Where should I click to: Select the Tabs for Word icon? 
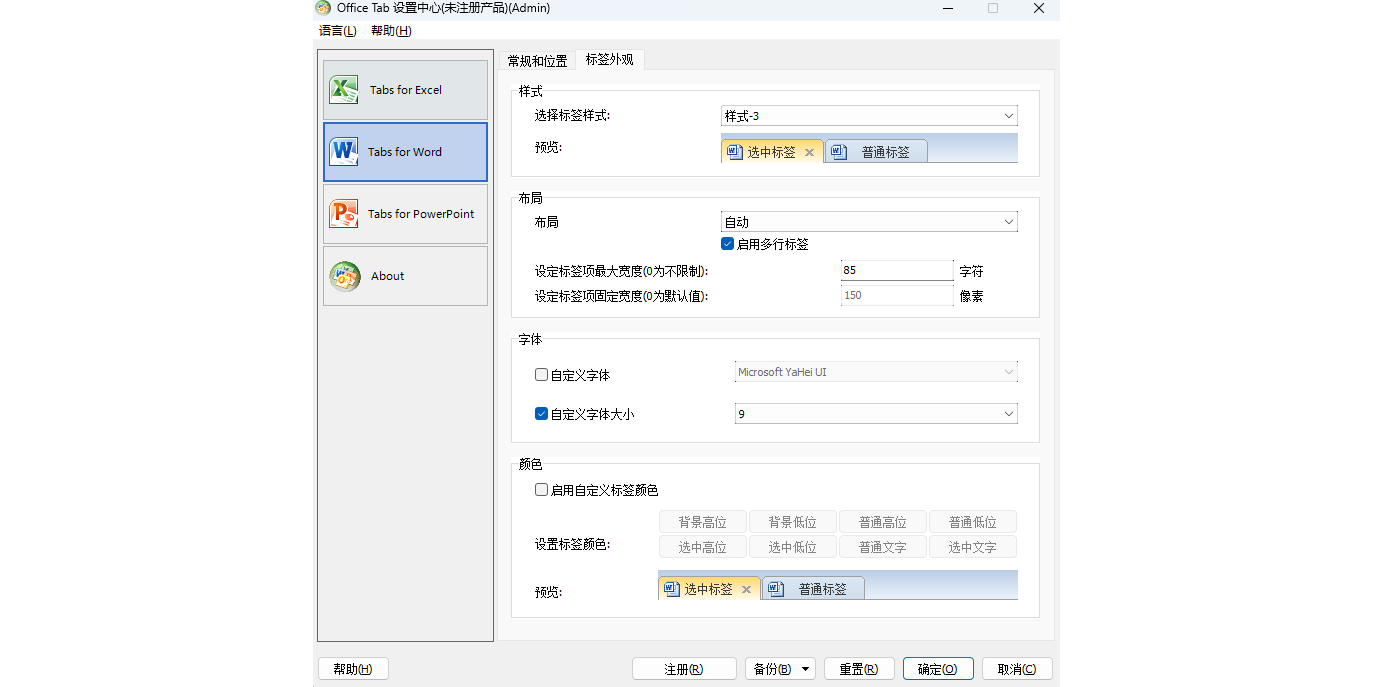(x=344, y=151)
